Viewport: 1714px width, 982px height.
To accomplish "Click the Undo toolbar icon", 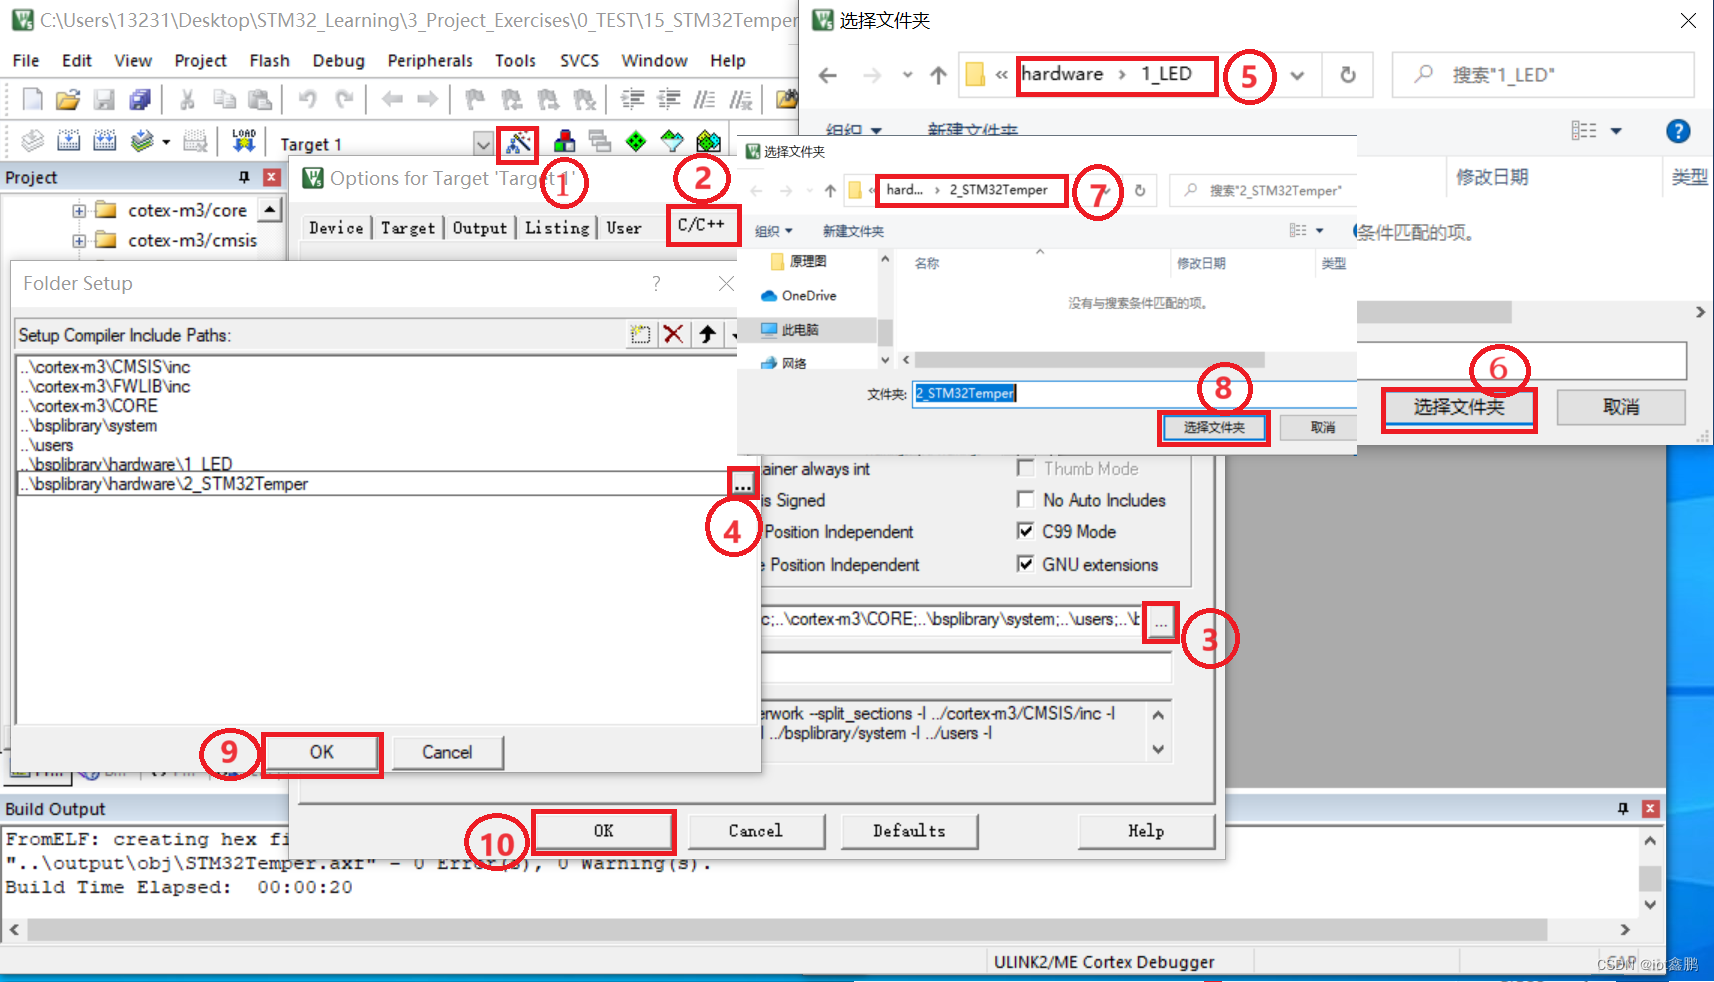I will pos(308,99).
